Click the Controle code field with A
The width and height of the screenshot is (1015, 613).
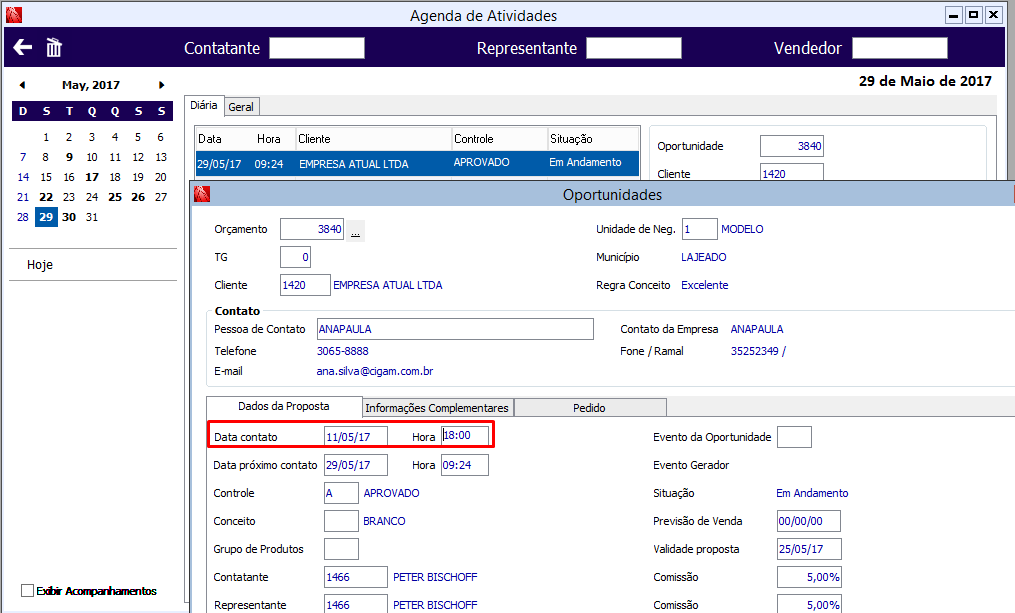coord(341,493)
